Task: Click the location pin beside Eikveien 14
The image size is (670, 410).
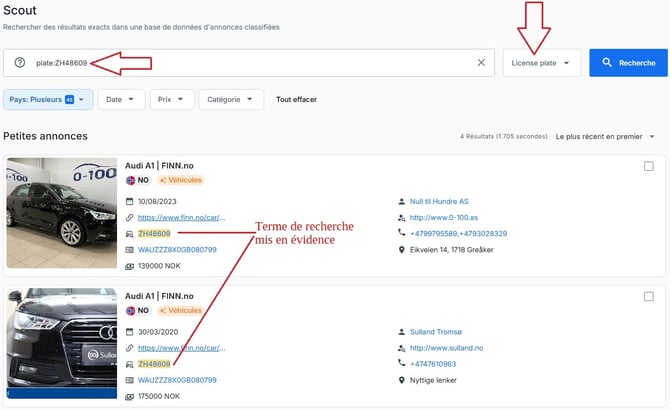Action: pos(402,249)
